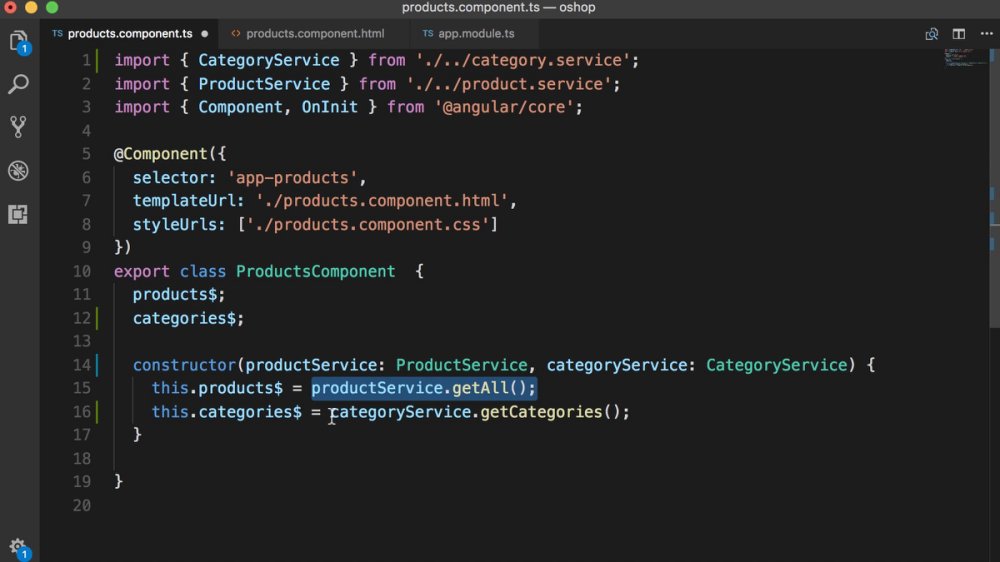This screenshot has height=562, width=1000.
Task: Click the vertical editor scrollbar
Action: coord(994,191)
